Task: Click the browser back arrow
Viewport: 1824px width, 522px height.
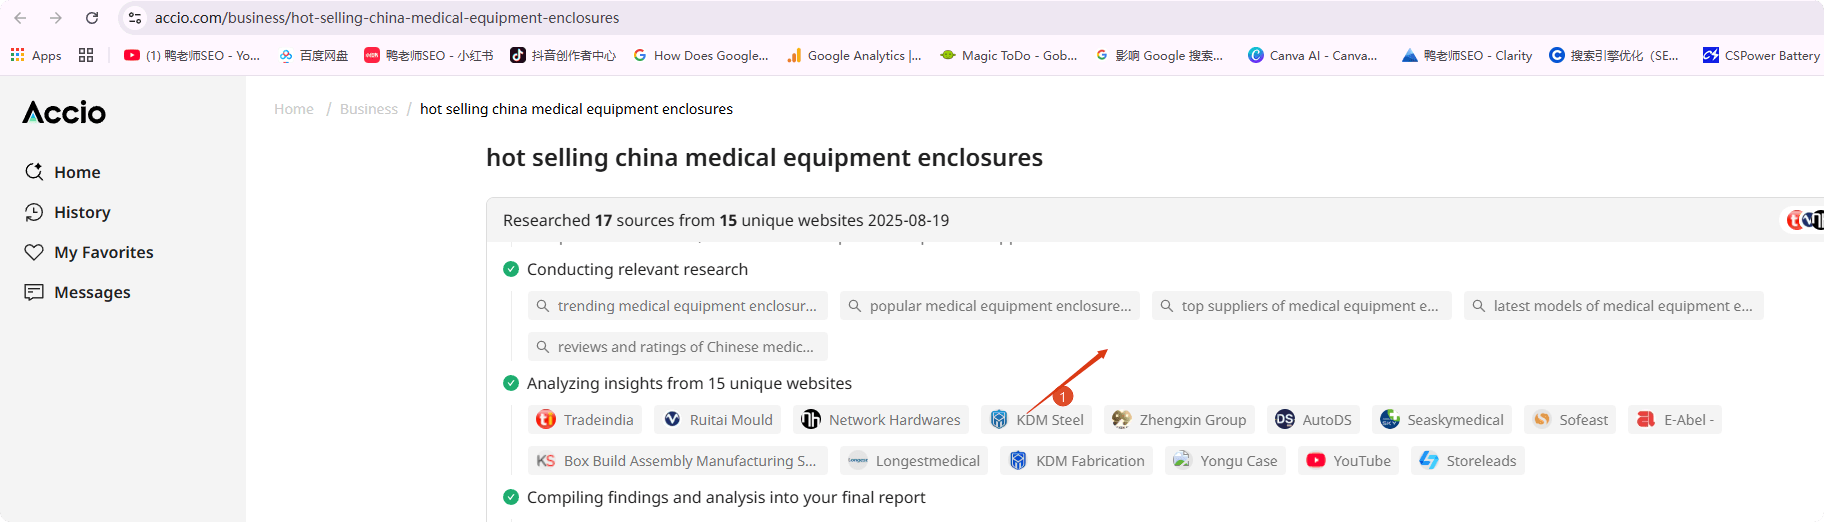Action: (20, 18)
